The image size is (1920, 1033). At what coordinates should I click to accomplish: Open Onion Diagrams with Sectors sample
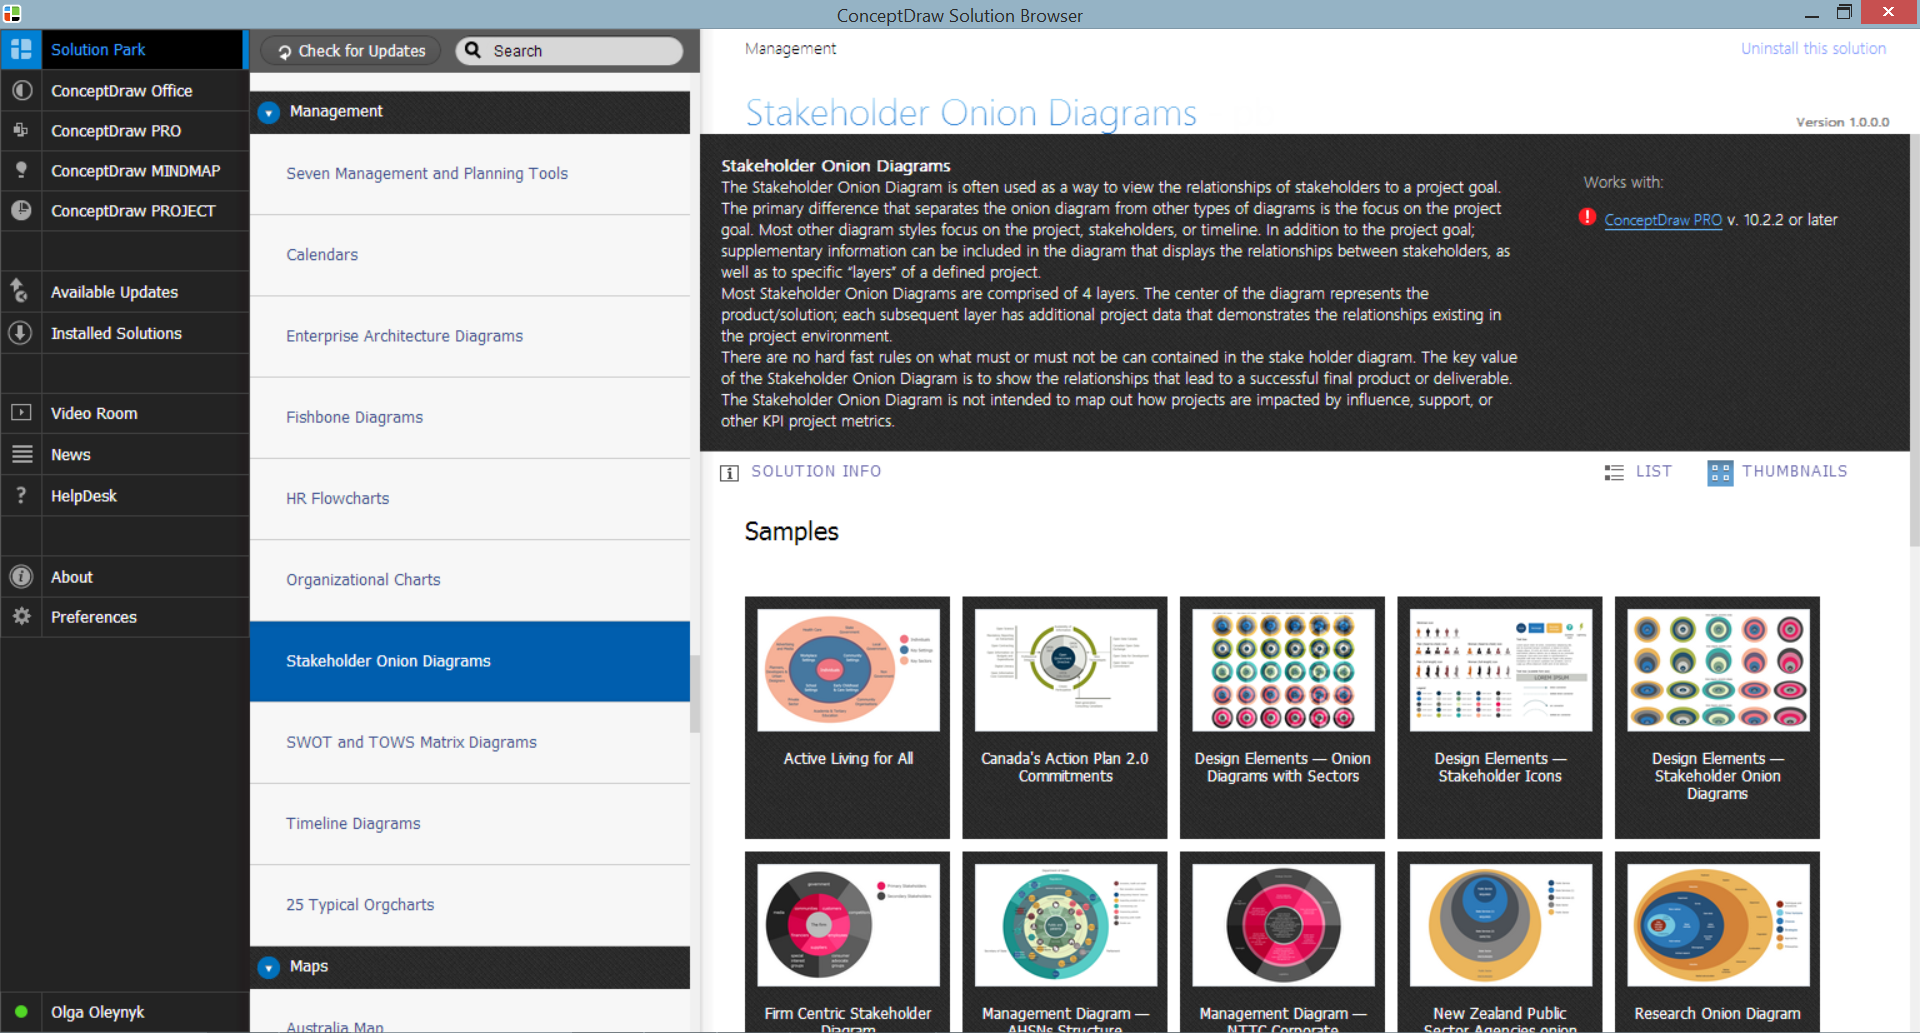coord(1282,717)
